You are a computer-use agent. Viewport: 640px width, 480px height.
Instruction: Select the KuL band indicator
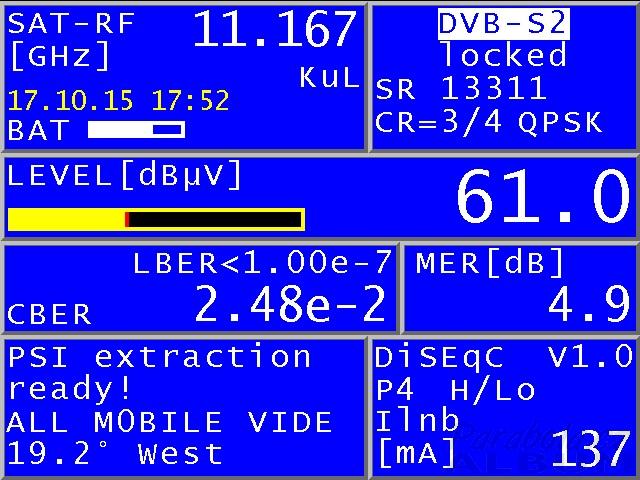[329, 78]
